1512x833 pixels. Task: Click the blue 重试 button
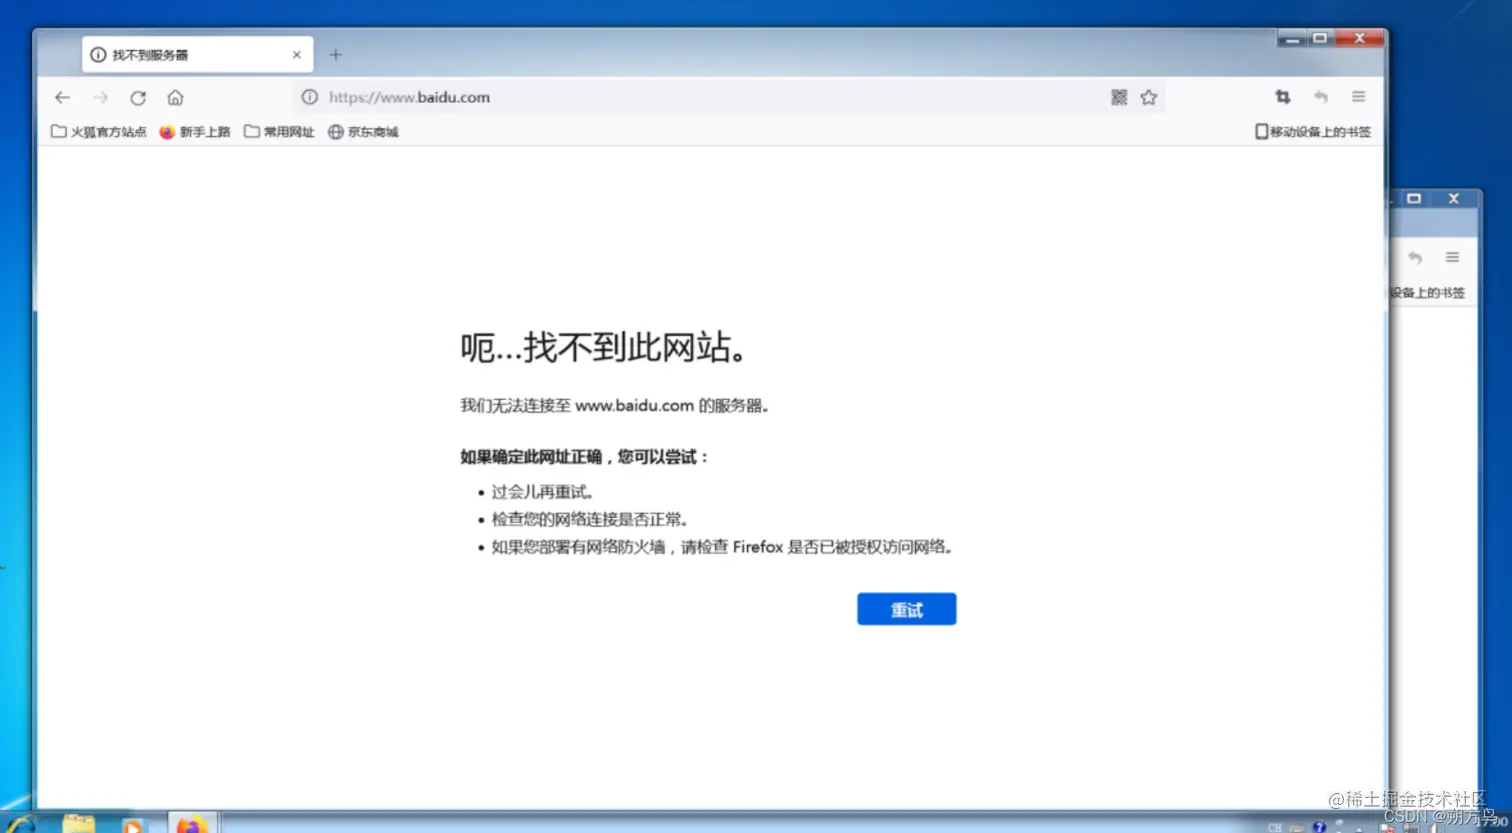click(906, 609)
